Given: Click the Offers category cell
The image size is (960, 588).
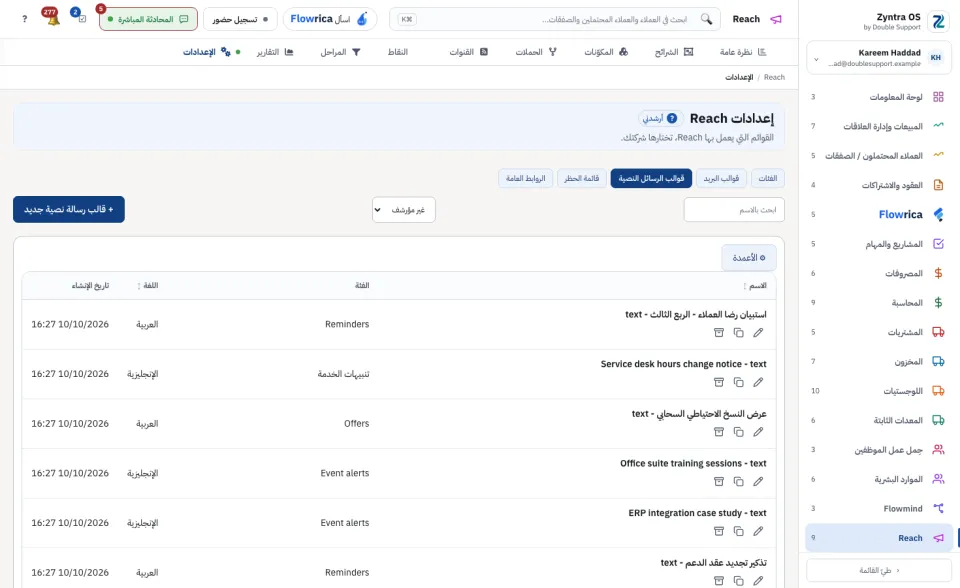Looking at the screenshot, I should [x=356, y=423].
